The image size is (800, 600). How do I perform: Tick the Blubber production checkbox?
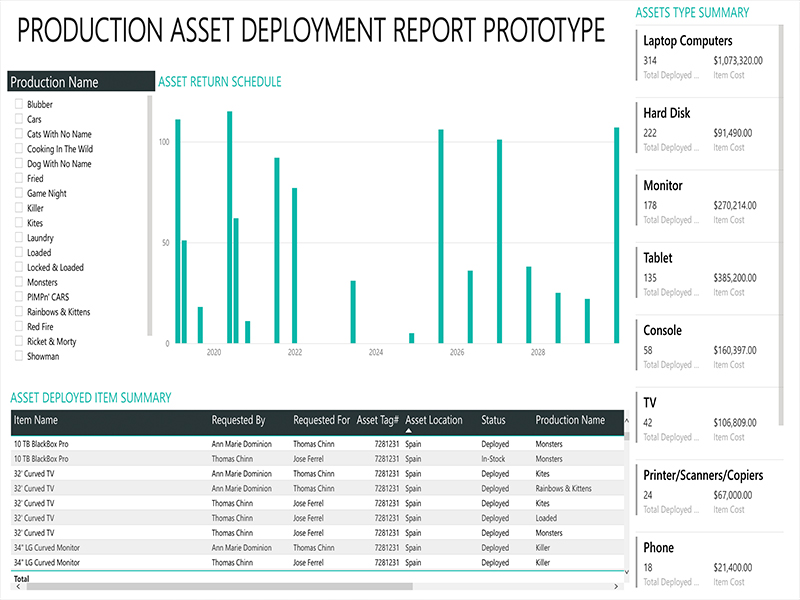(19, 104)
